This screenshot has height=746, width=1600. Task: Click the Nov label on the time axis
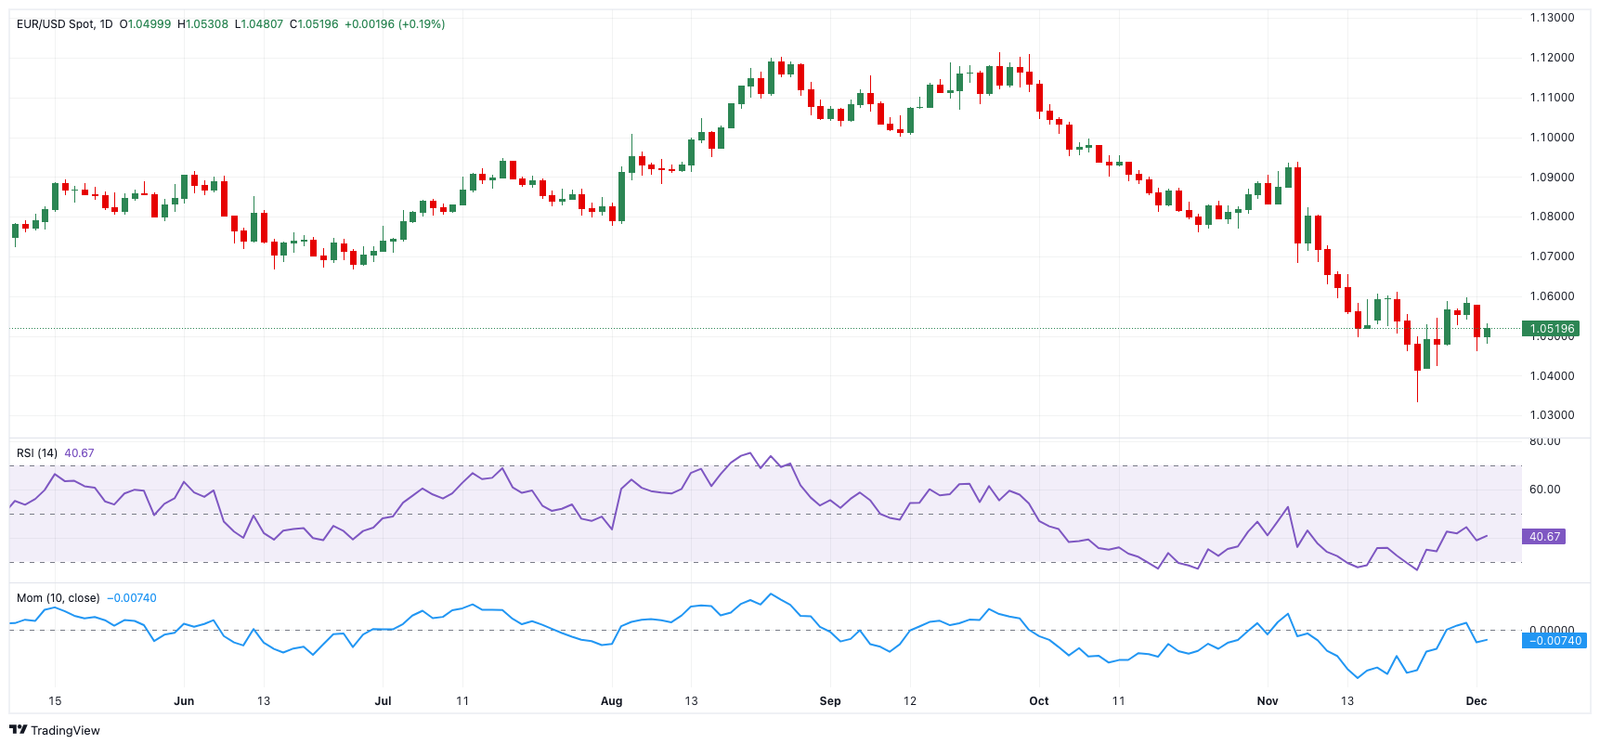pyautogui.click(x=1267, y=701)
